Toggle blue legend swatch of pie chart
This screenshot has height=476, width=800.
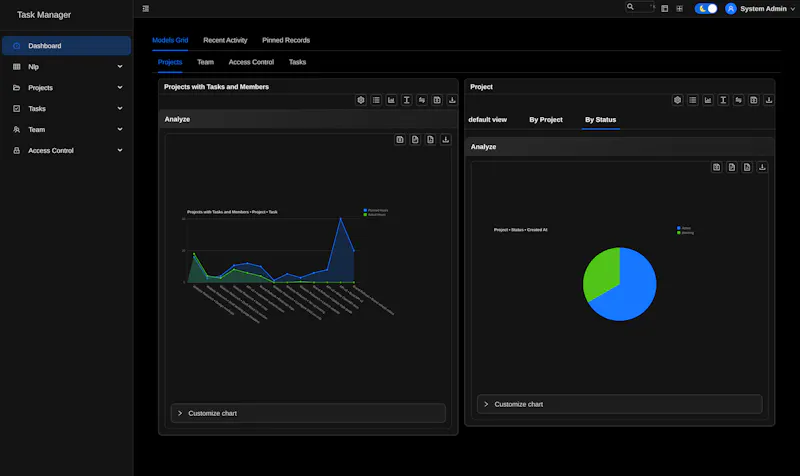tap(679, 228)
